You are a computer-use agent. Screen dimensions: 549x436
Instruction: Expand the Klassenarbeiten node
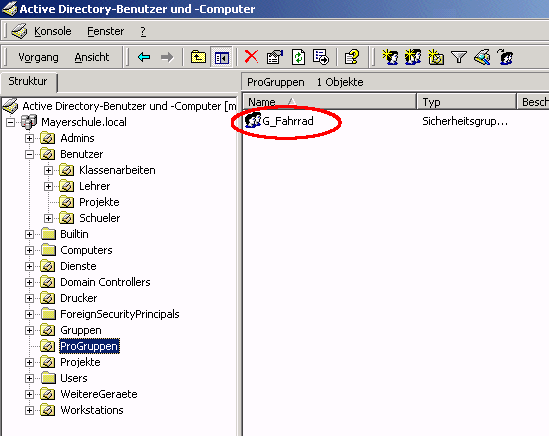pos(48,171)
